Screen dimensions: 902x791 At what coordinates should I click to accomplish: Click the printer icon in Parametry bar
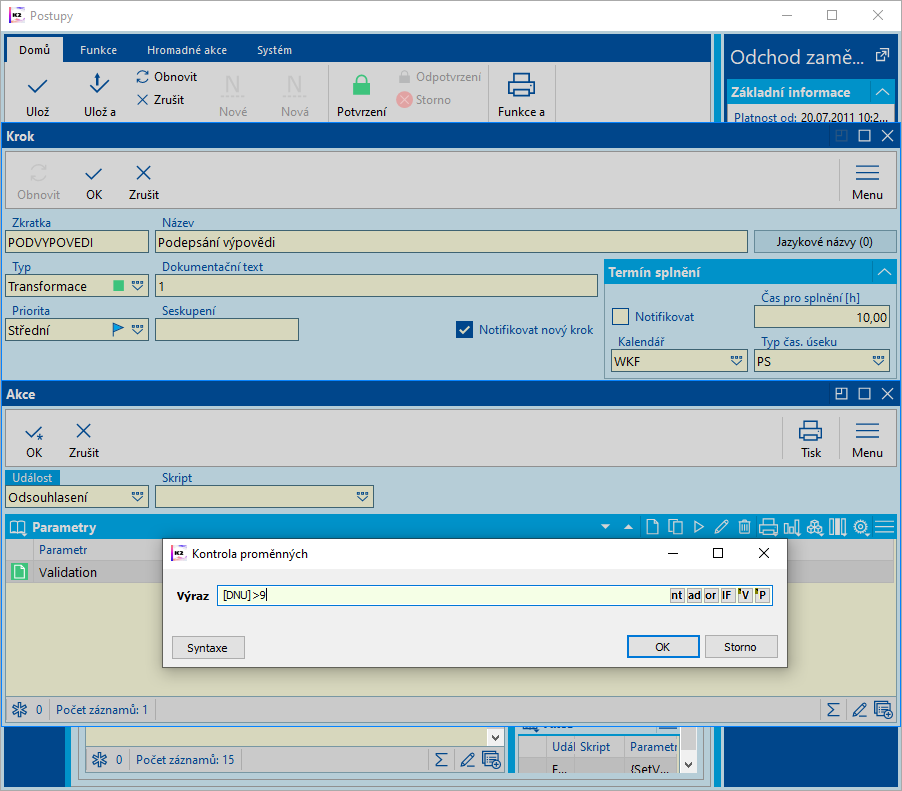coord(768,526)
